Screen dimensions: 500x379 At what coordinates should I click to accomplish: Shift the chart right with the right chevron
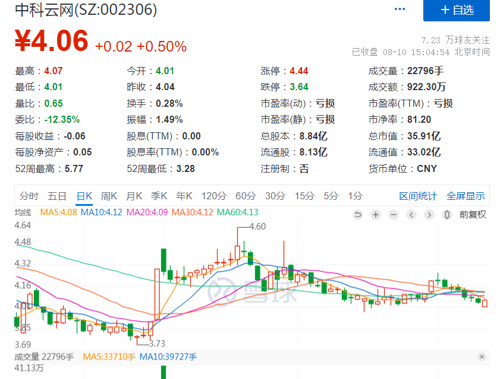(x=429, y=215)
